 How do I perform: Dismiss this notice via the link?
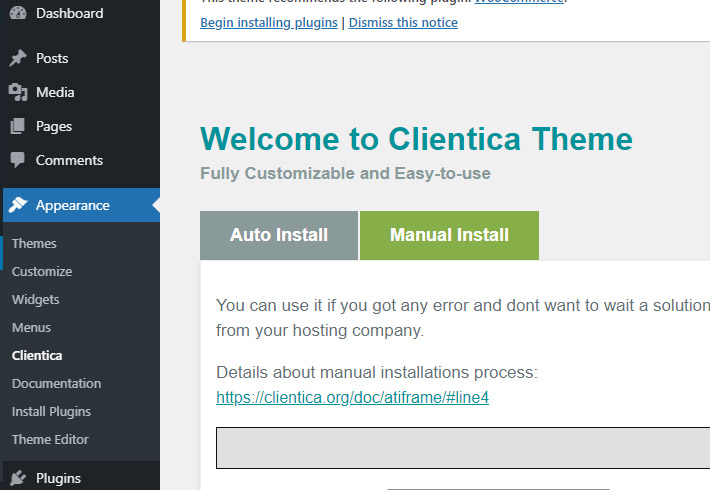click(403, 23)
